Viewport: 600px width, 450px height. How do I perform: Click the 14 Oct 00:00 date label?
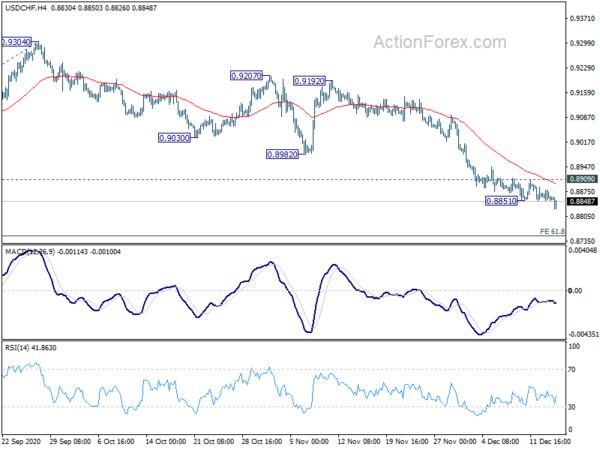(166, 441)
